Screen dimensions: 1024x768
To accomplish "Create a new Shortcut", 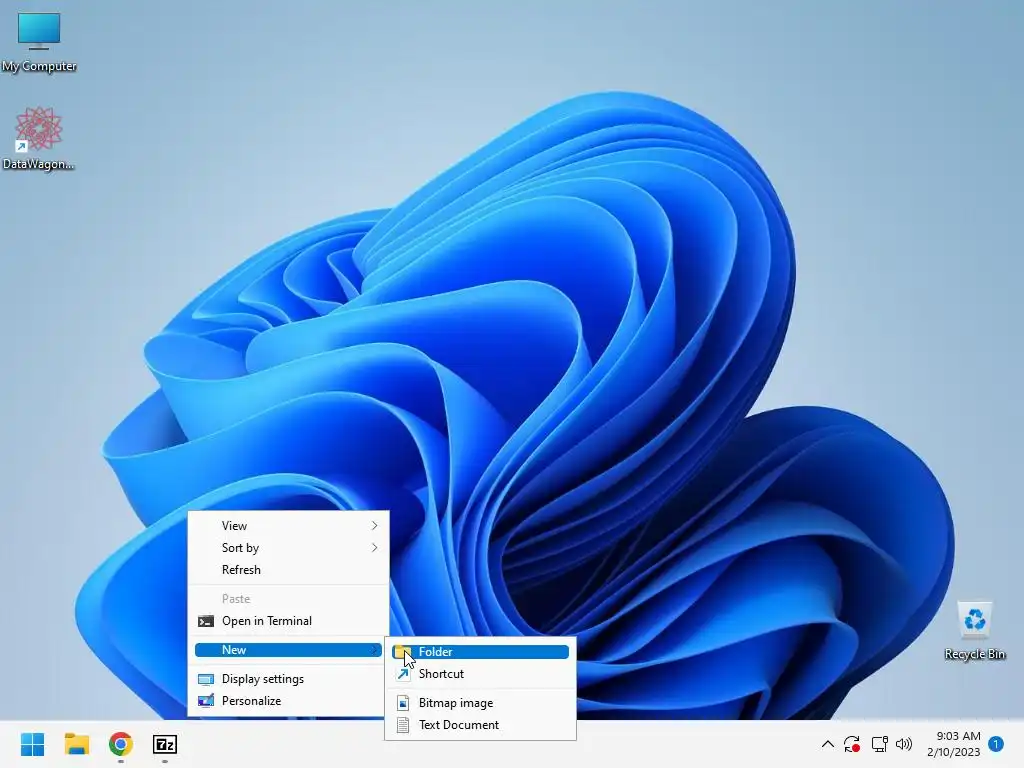I will coord(481,674).
